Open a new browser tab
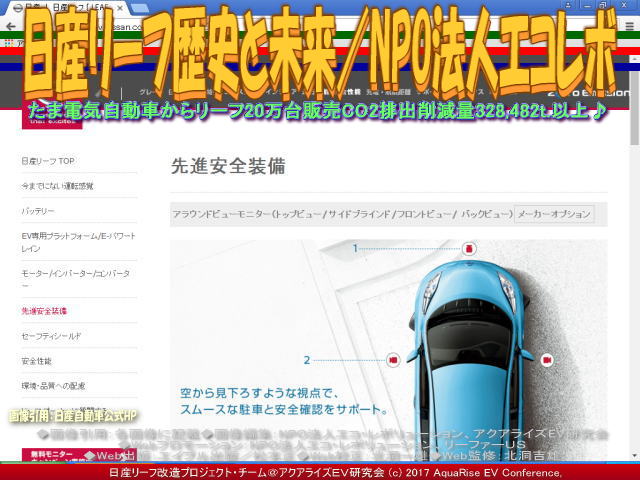This screenshot has width=640, height=480. pos(139,8)
